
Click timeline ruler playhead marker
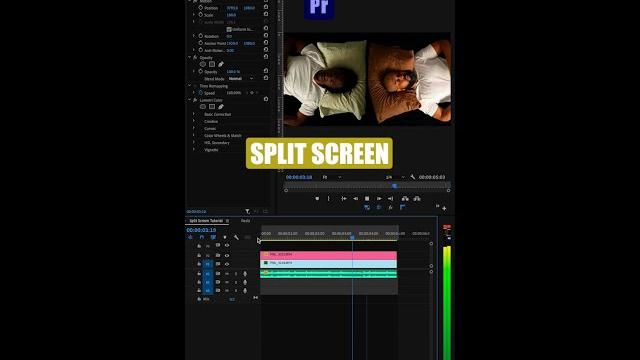tap(352, 237)
